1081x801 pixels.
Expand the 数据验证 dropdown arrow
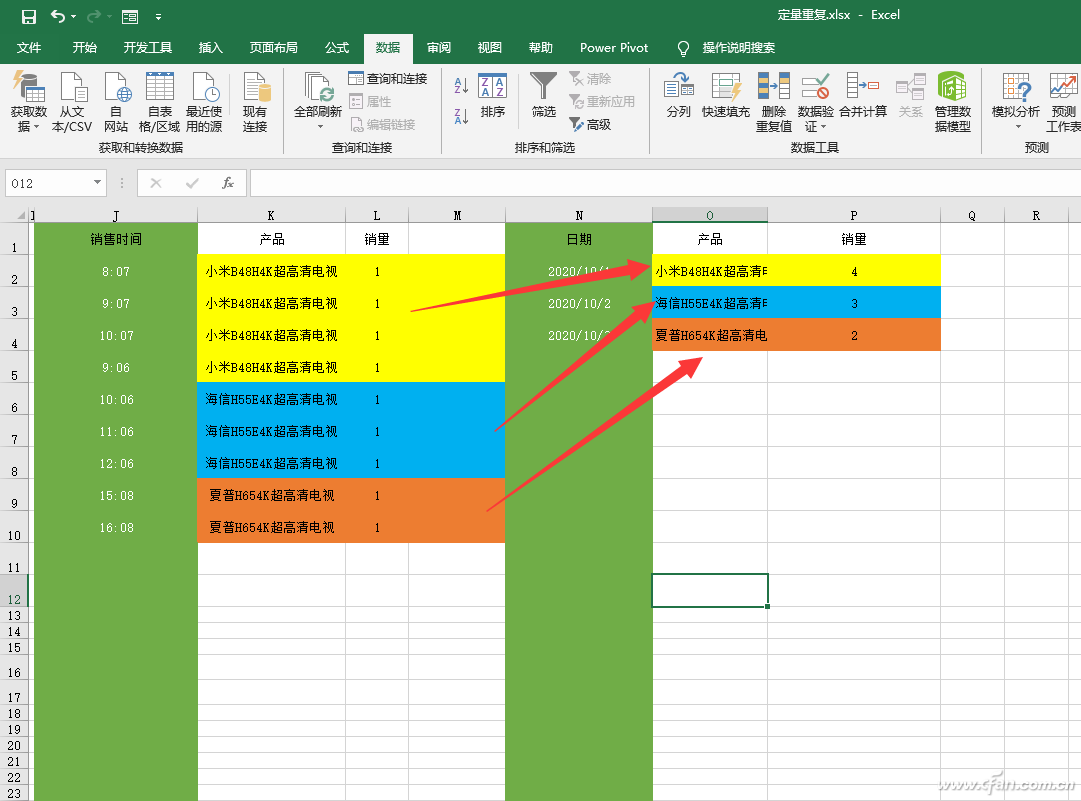[x=823, y=127]
